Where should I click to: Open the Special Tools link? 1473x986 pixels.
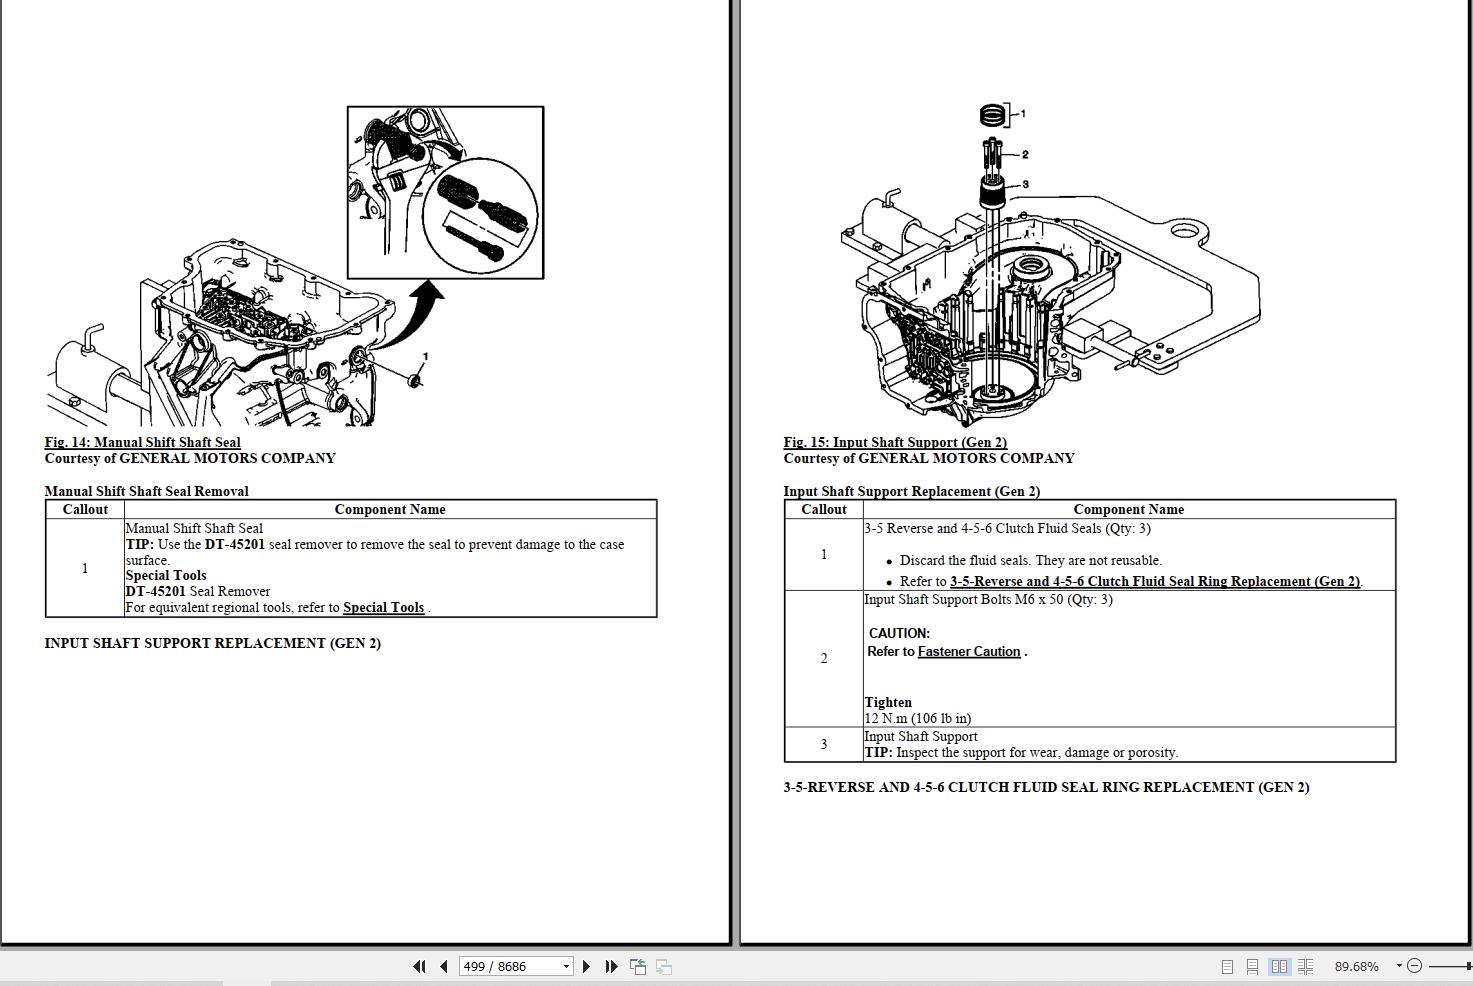383,607
